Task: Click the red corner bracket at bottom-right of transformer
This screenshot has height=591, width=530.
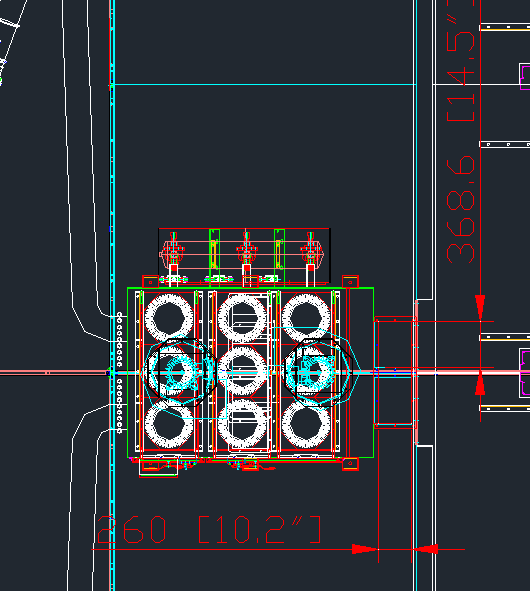Action: 350,464
